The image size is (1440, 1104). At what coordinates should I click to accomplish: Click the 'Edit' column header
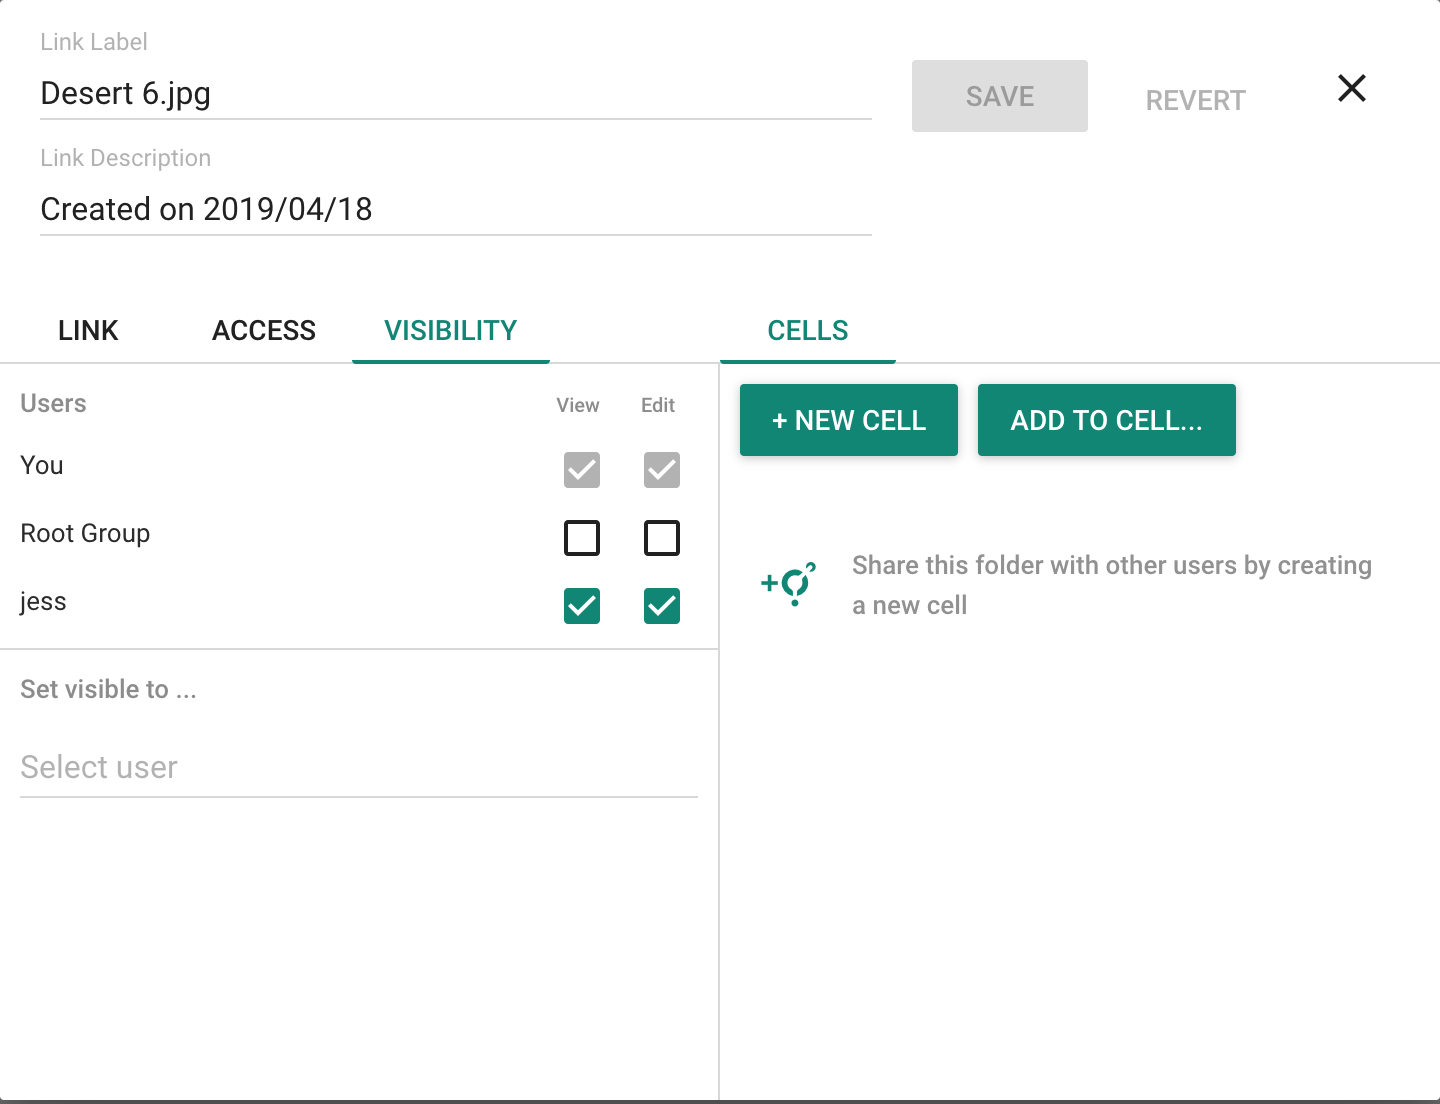[658, 405]
